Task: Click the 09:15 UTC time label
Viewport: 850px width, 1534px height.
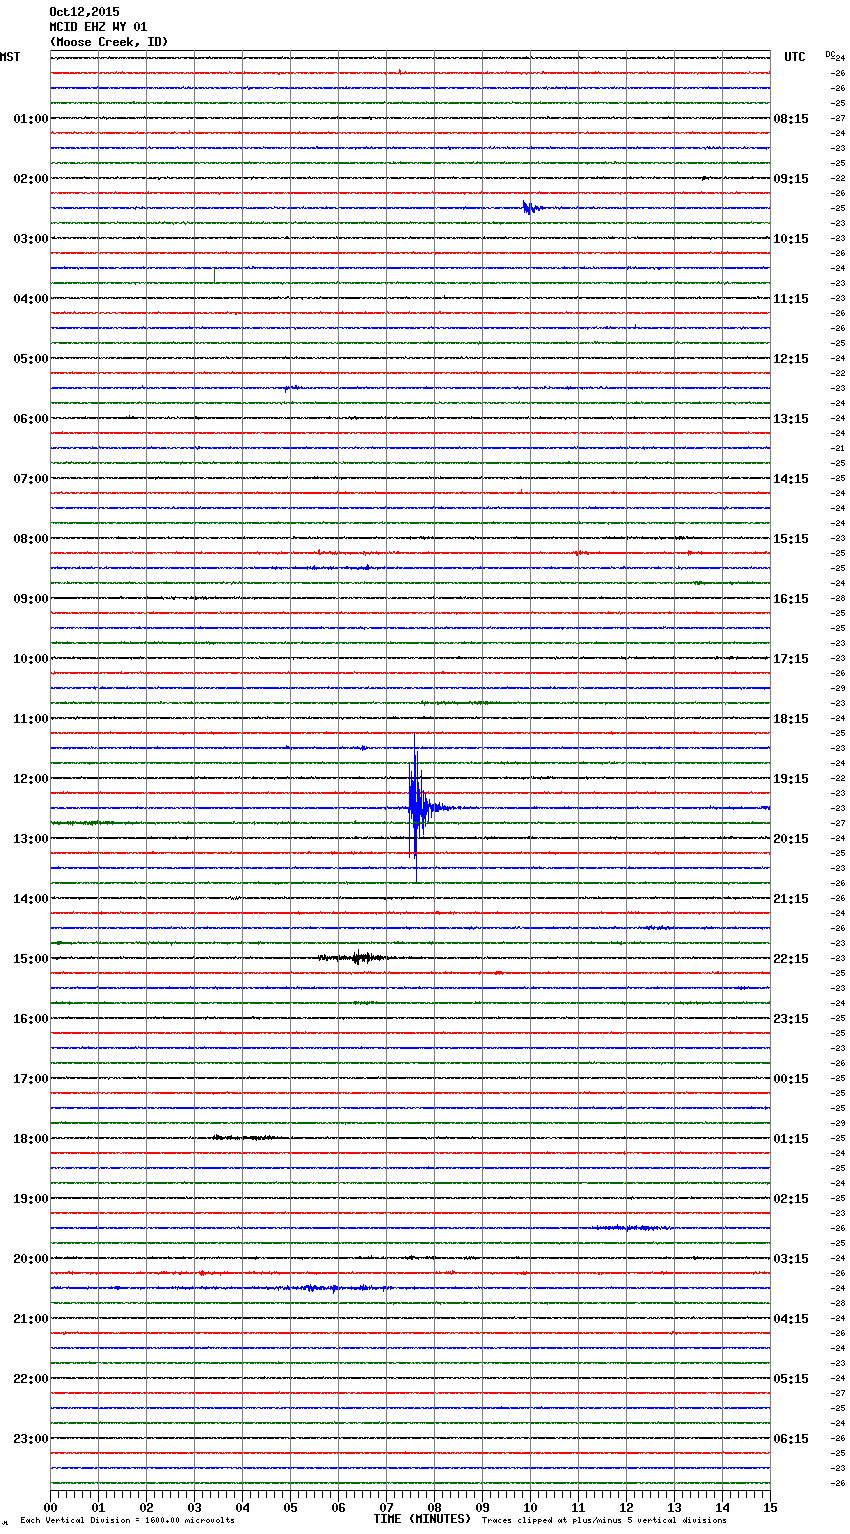Action: tap(791, 178)
